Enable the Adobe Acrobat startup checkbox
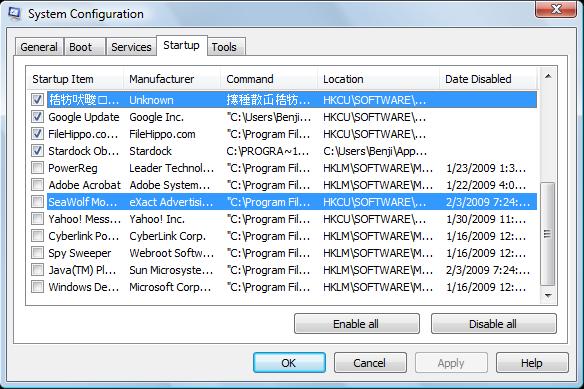584x389 pixels. pos(37,184)
